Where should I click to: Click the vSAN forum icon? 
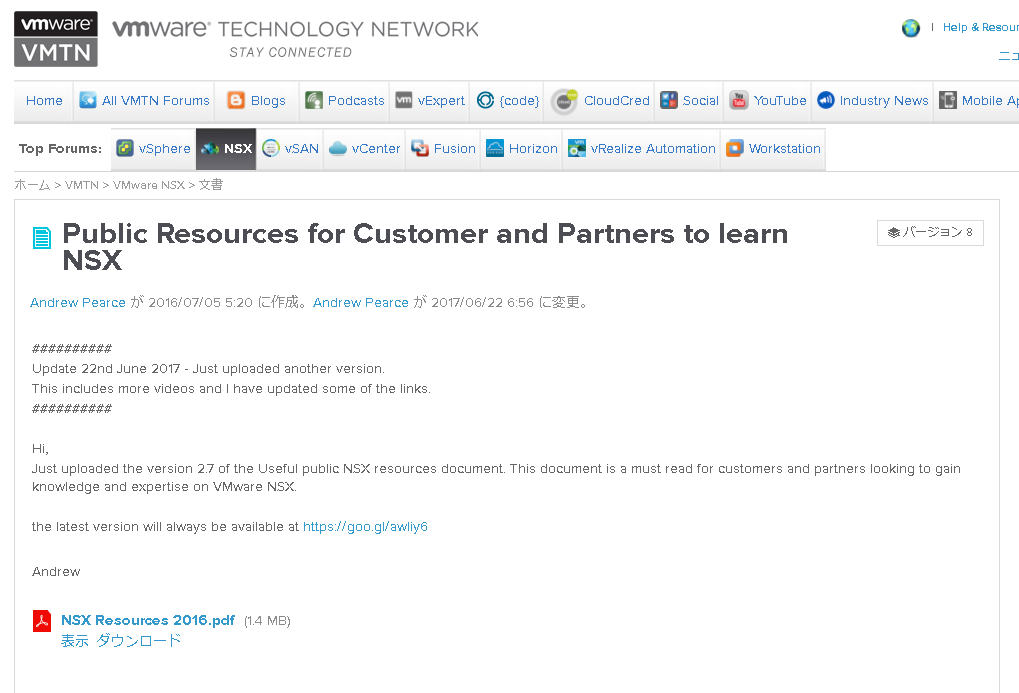tap(271, 148)
